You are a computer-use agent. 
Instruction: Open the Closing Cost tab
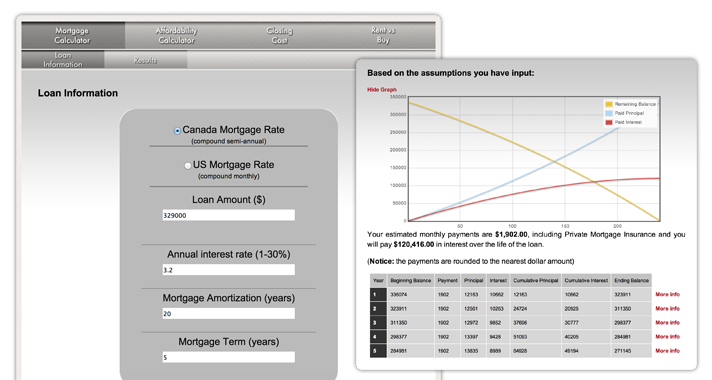(x=279, y=35)
